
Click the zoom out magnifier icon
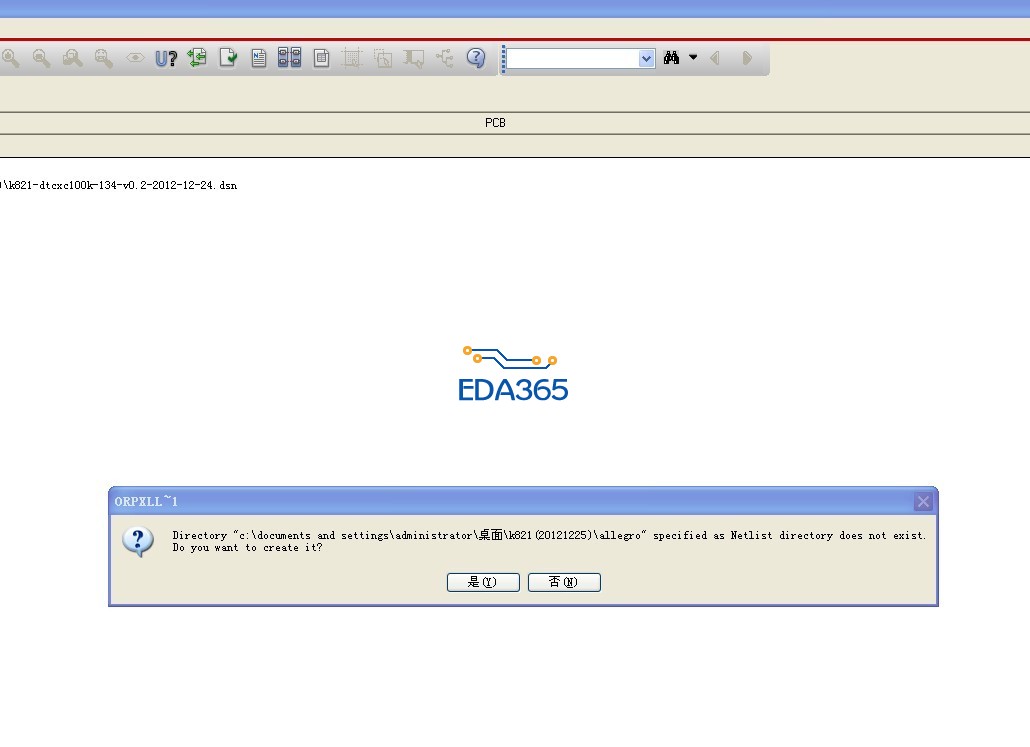[41, 58]
